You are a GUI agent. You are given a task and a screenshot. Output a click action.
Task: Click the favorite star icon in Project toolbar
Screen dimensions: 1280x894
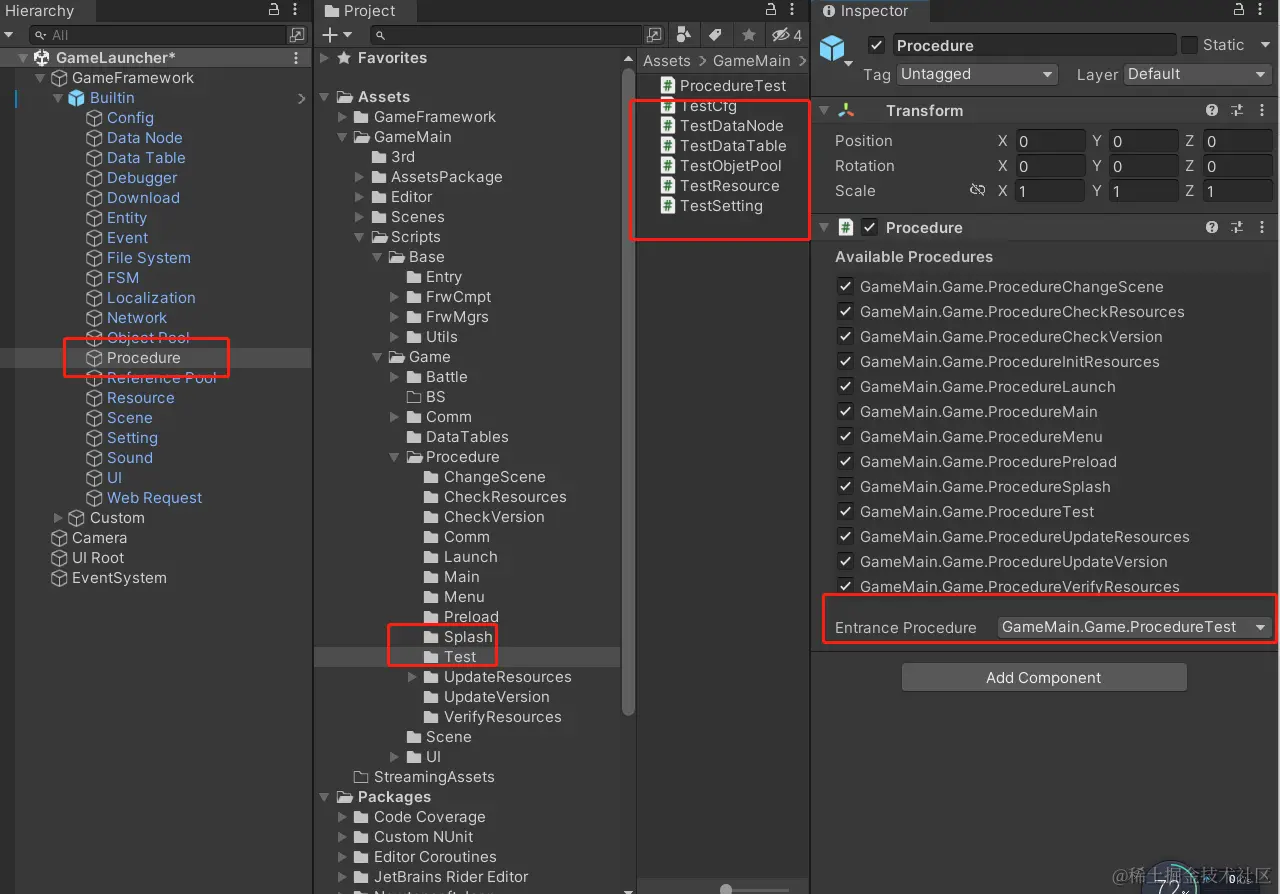tap(749, 35)
